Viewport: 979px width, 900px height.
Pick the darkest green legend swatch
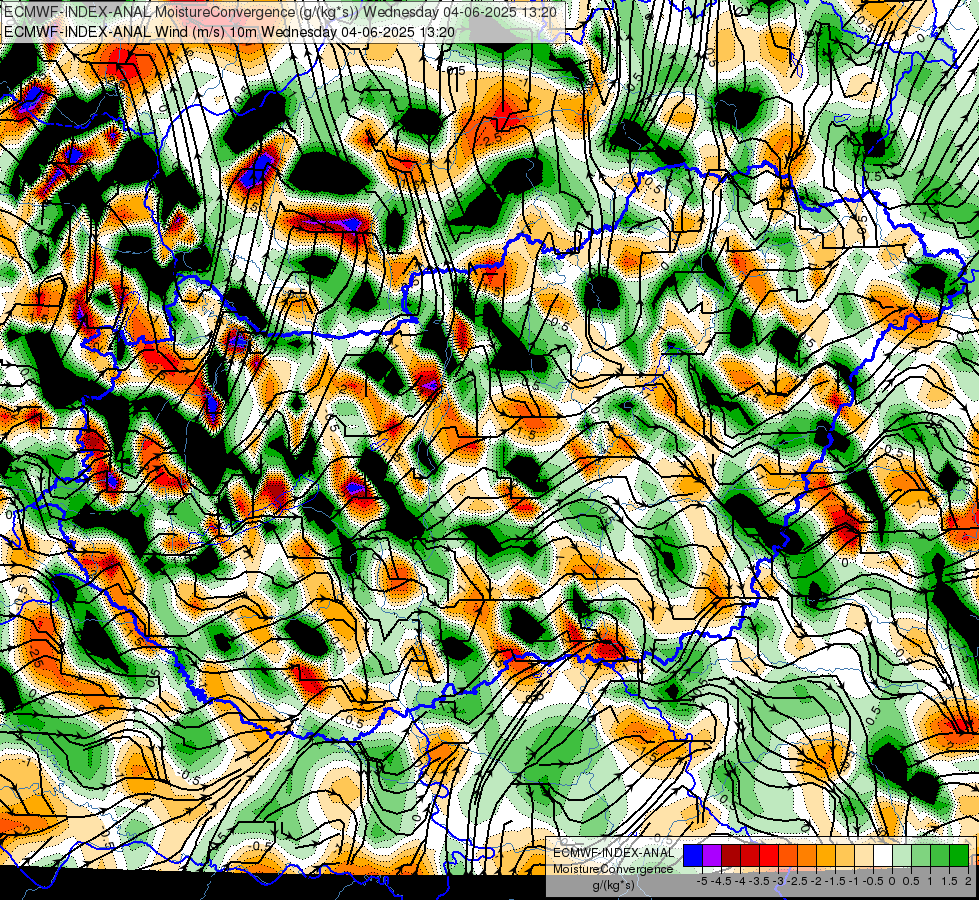tap(959, 856)
